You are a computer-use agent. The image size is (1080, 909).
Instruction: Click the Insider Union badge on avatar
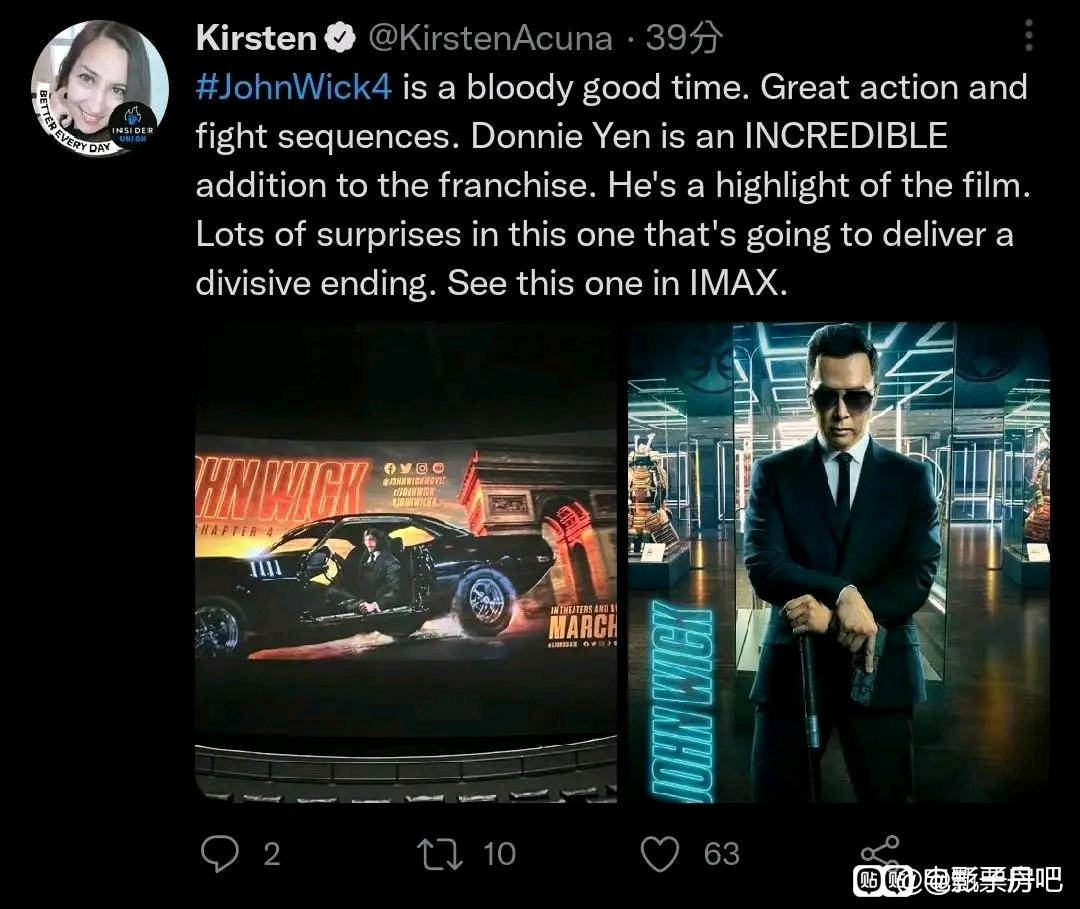coord(134,123)
